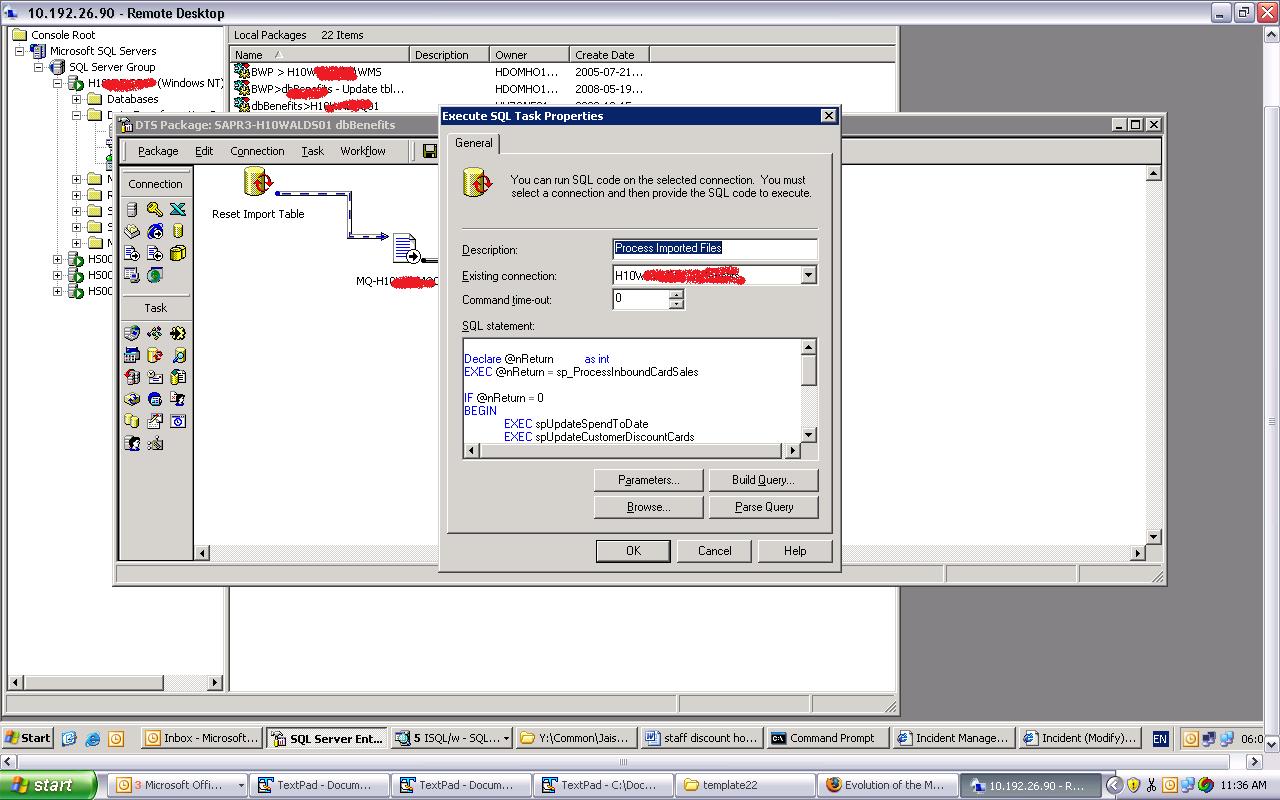1280x800 pixels.
Task: Select the Data Driven Query magnifier task icon
Action: [x=178, y=355]
